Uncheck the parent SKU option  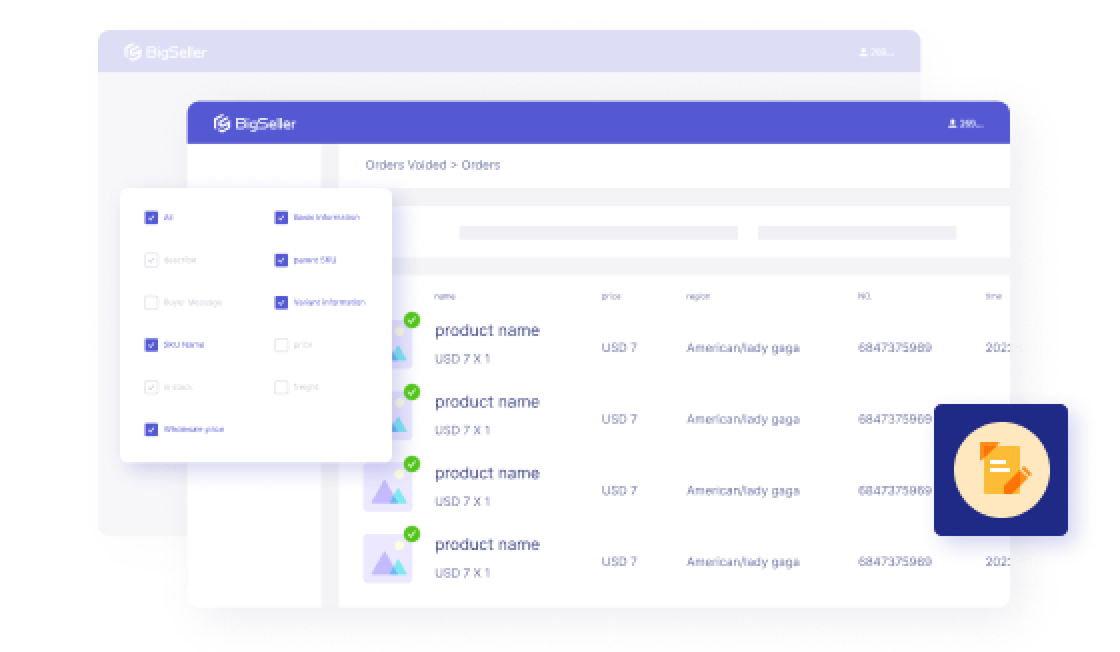click(281, 260)
